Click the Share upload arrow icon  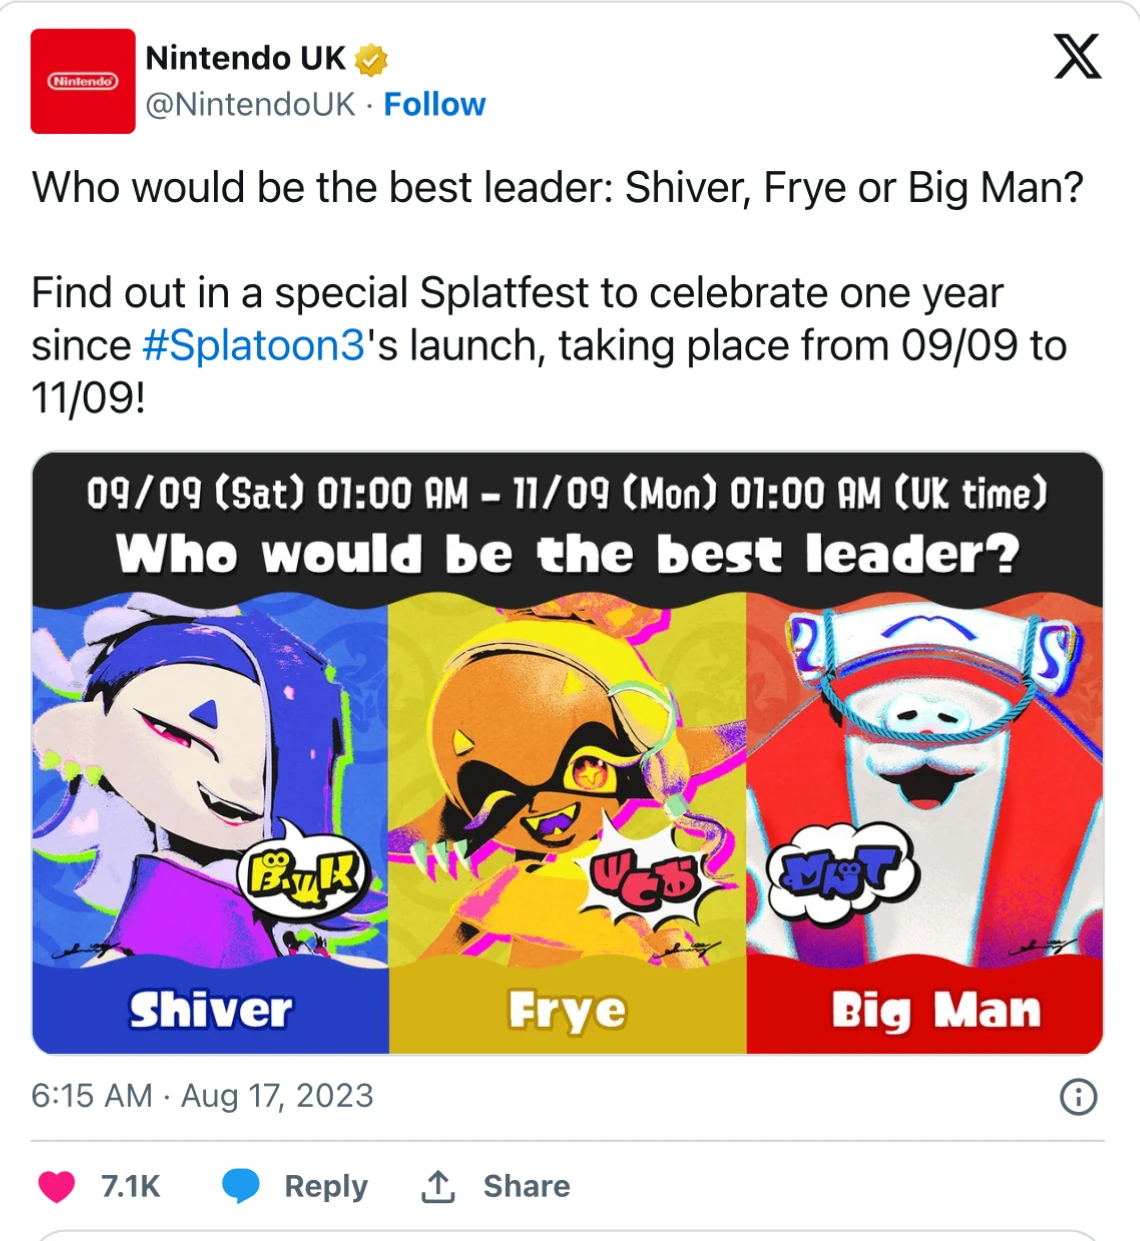click(437, 1186)
